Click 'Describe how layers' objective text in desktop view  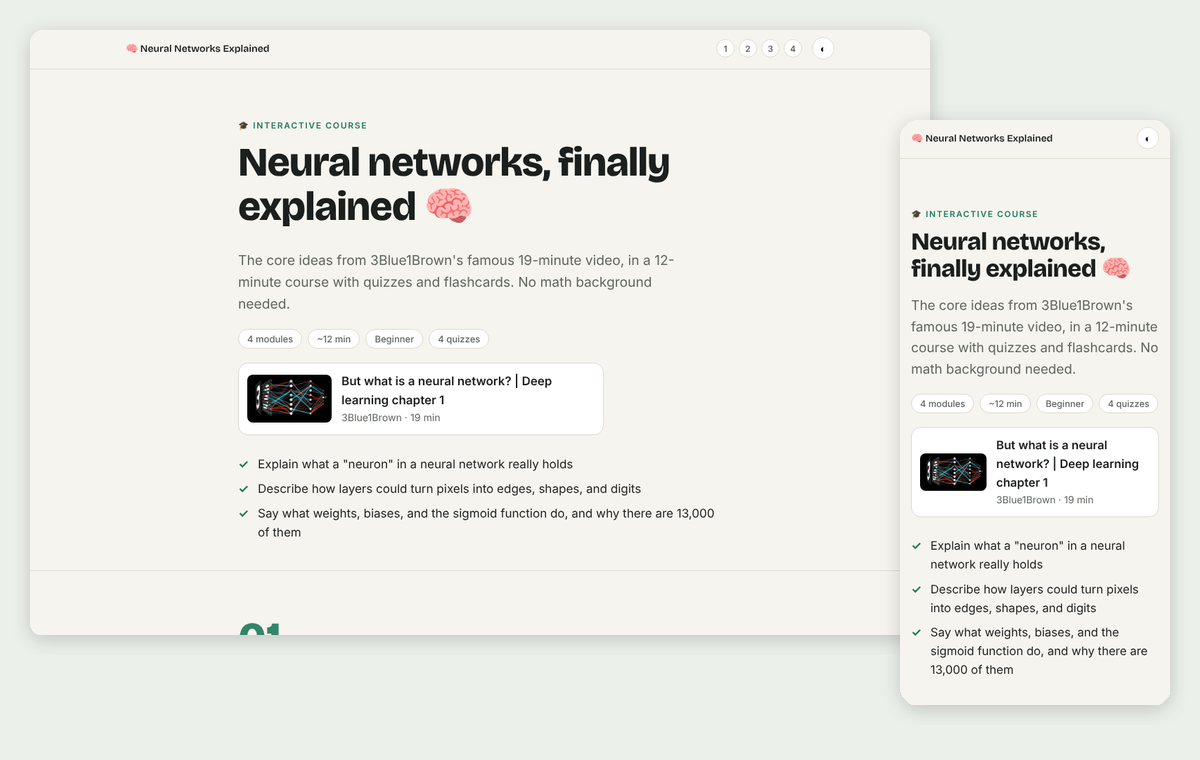pos(449,489)
